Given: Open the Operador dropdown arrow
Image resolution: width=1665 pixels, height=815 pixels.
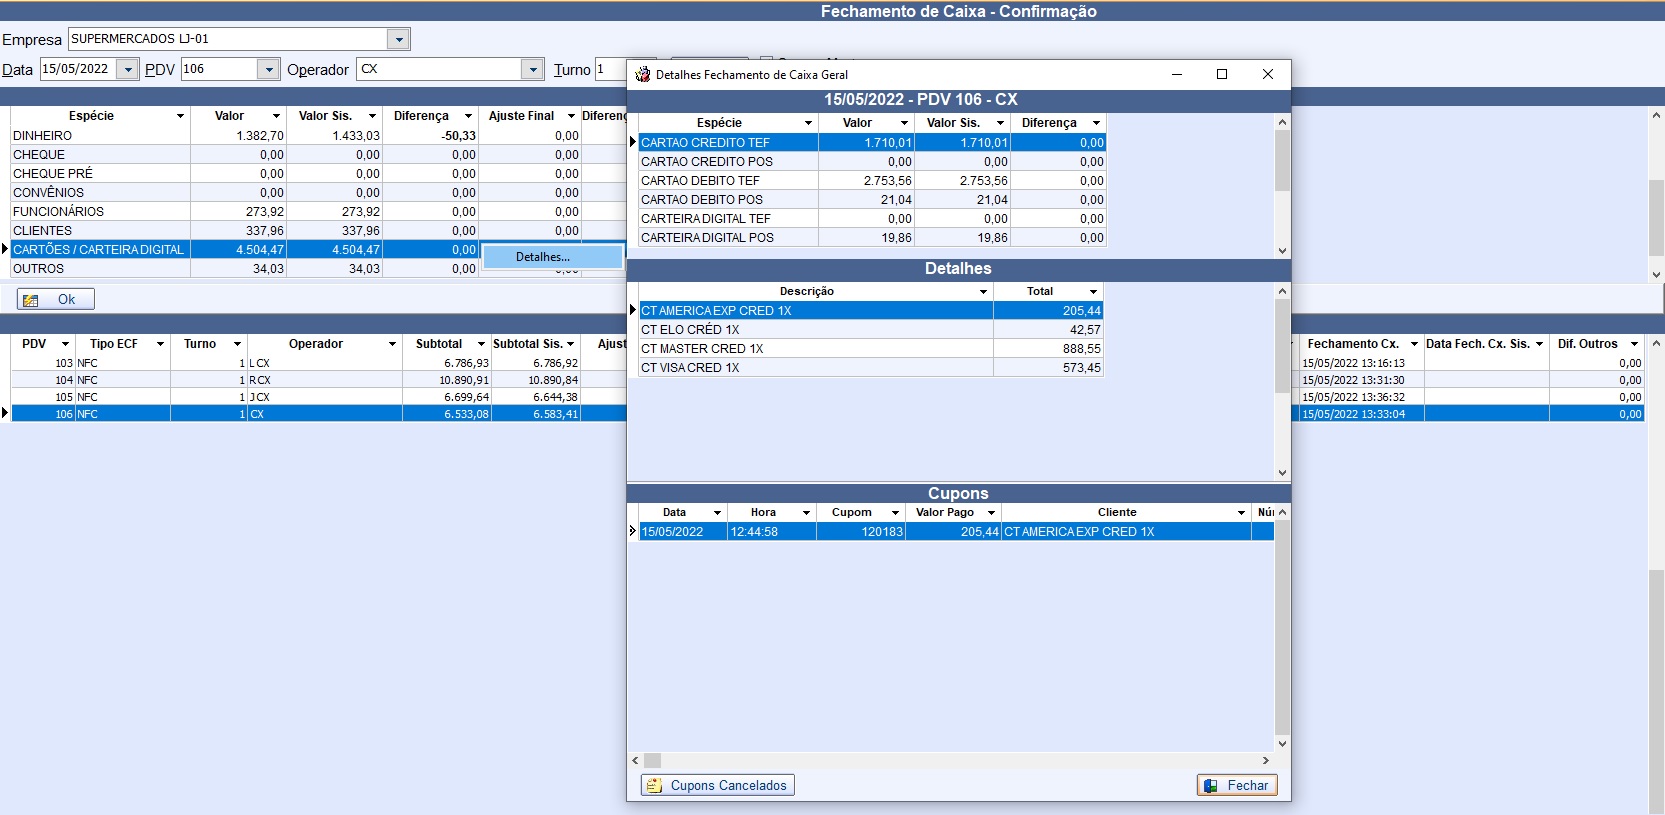Looking at the screenshot, I should point(533,69).
